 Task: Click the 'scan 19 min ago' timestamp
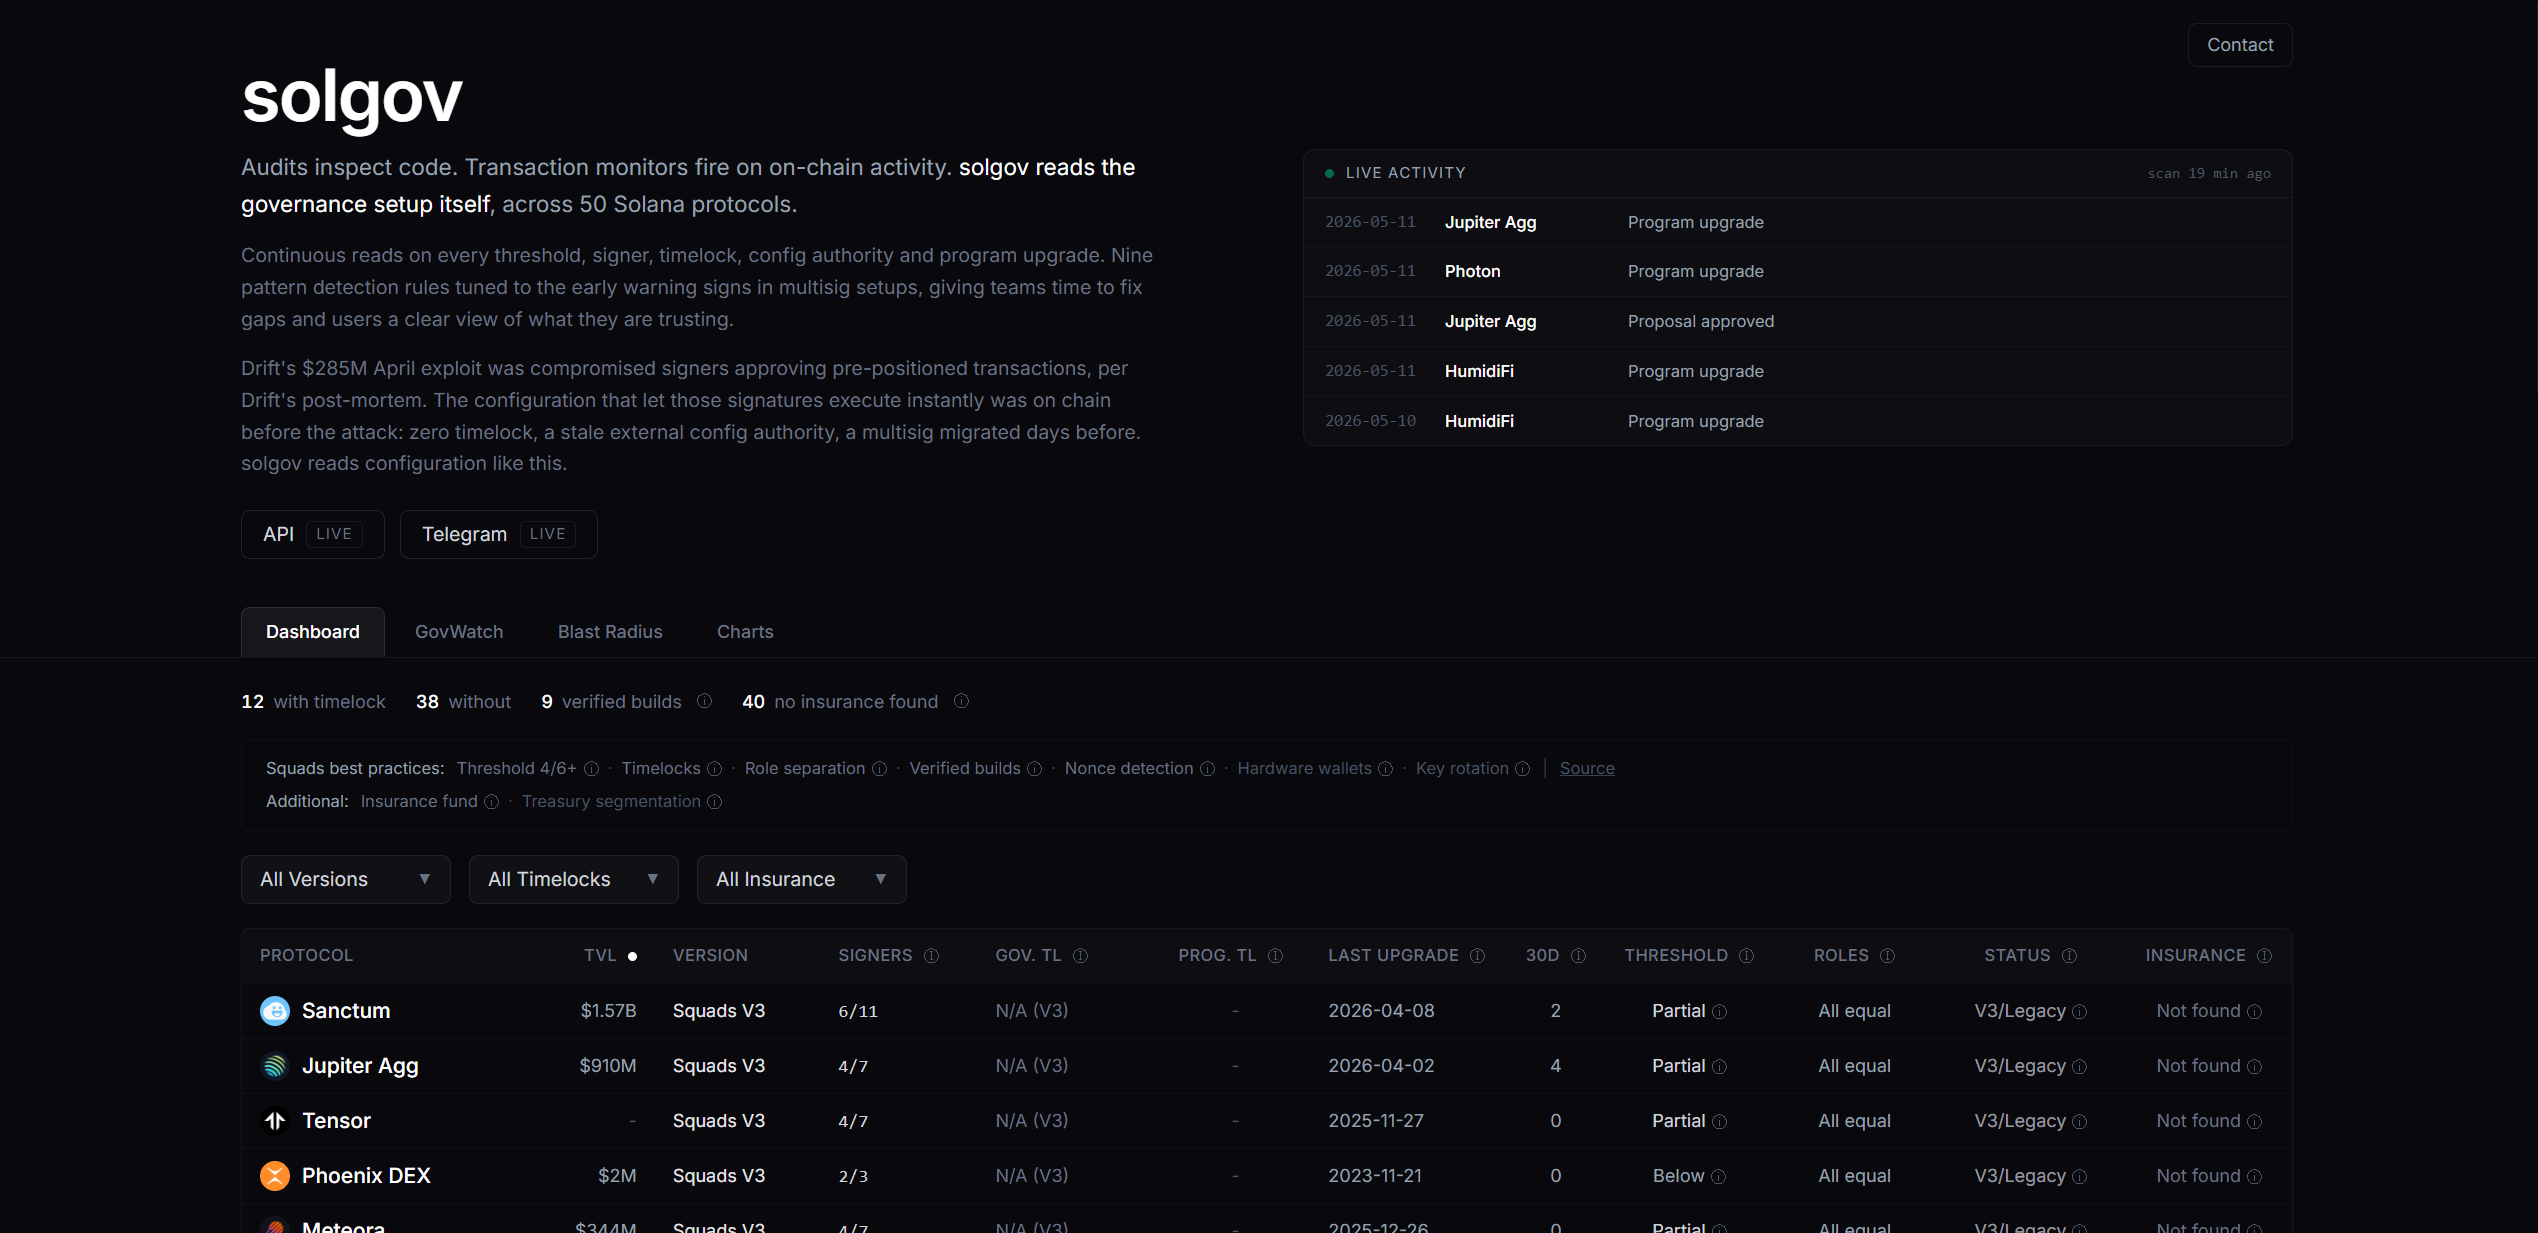coord(2209,174)
